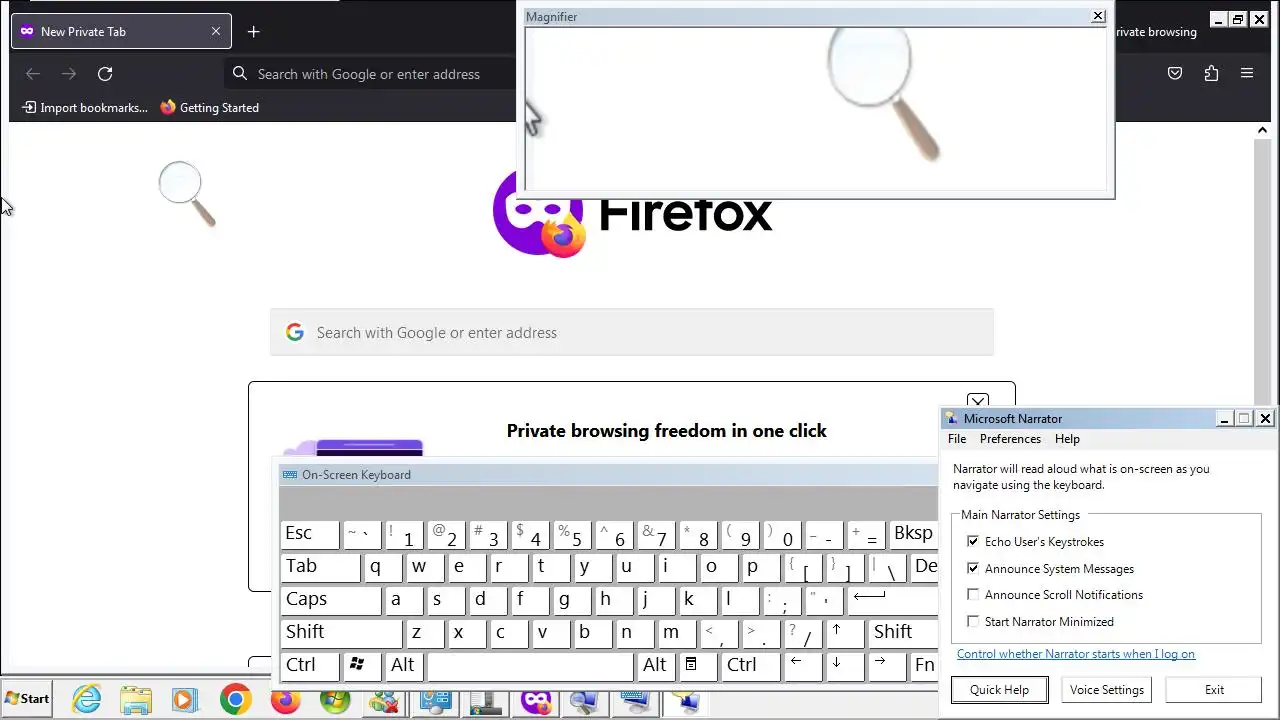Toggle right Shift on On-Screen Keyboard

click(x=904, y=634)
